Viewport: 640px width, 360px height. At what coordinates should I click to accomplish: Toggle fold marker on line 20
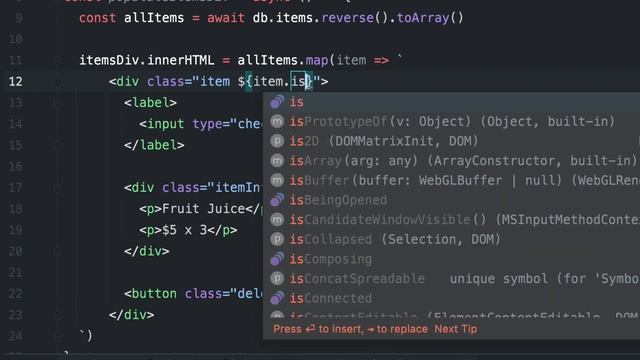[58, 251]
